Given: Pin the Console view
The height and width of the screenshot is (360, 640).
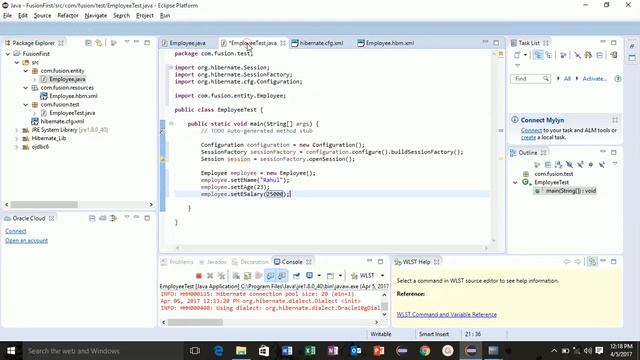Looking at the screenshot, I should (297, 276).
